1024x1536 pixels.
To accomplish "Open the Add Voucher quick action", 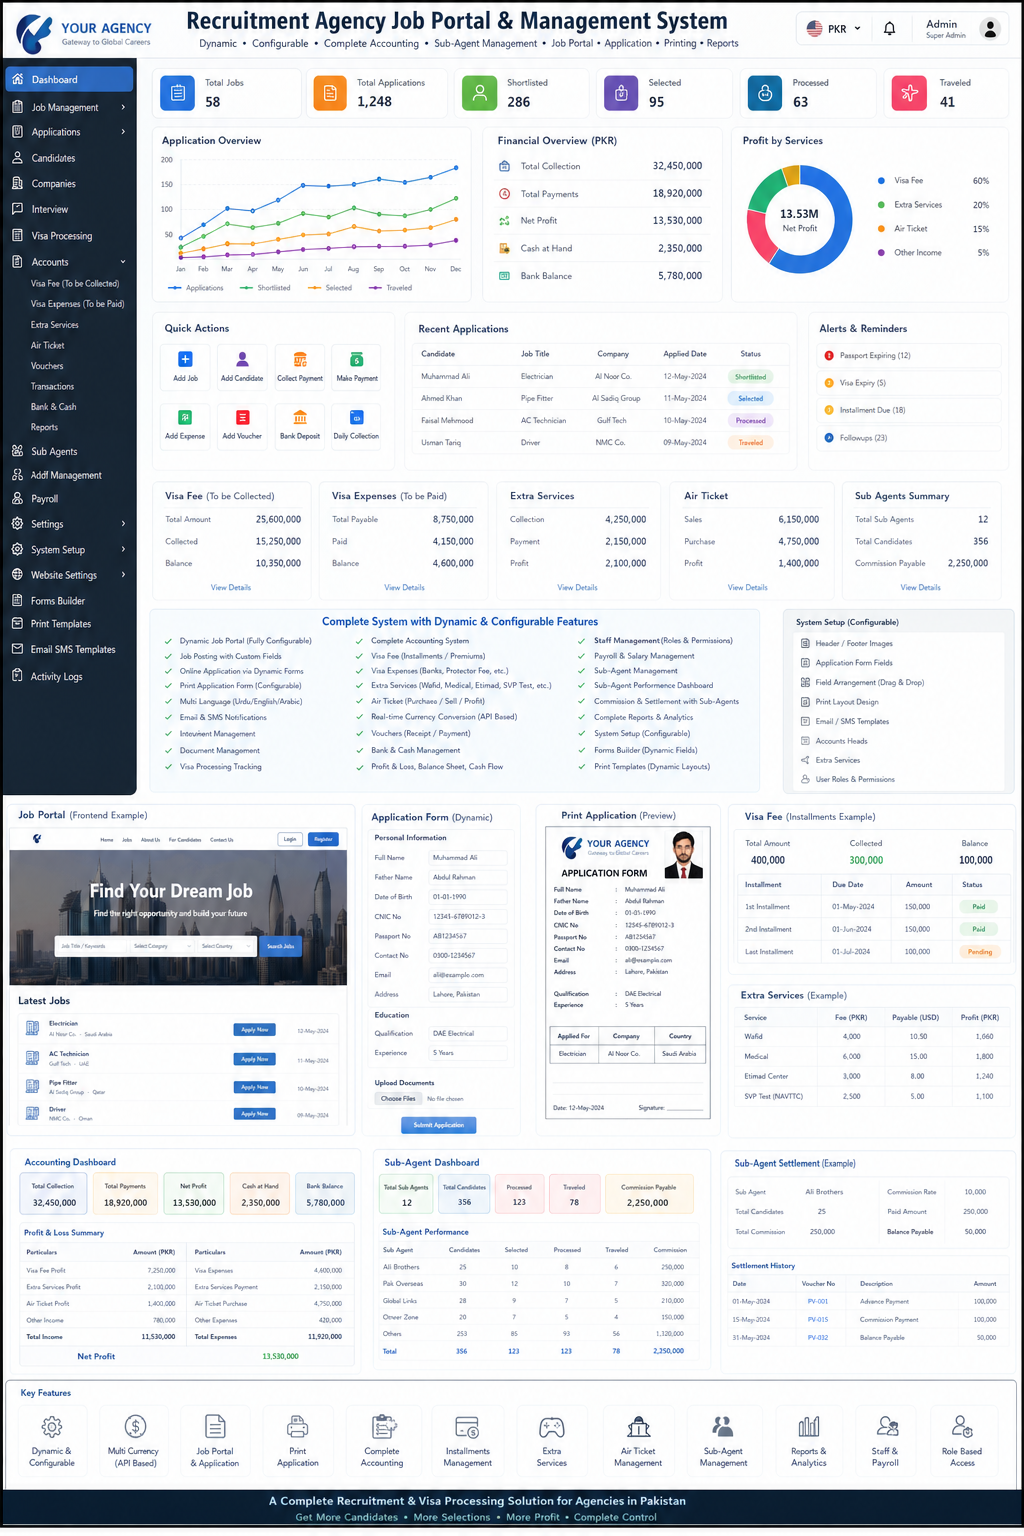I will (242, 418).
